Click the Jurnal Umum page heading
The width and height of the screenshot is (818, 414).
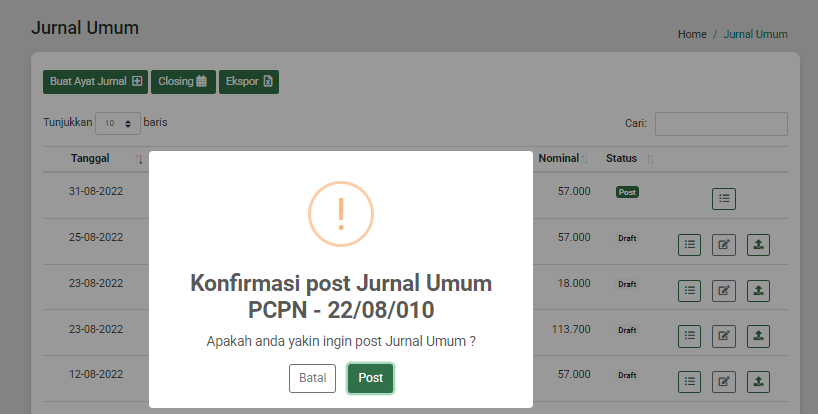pos(85,28)
